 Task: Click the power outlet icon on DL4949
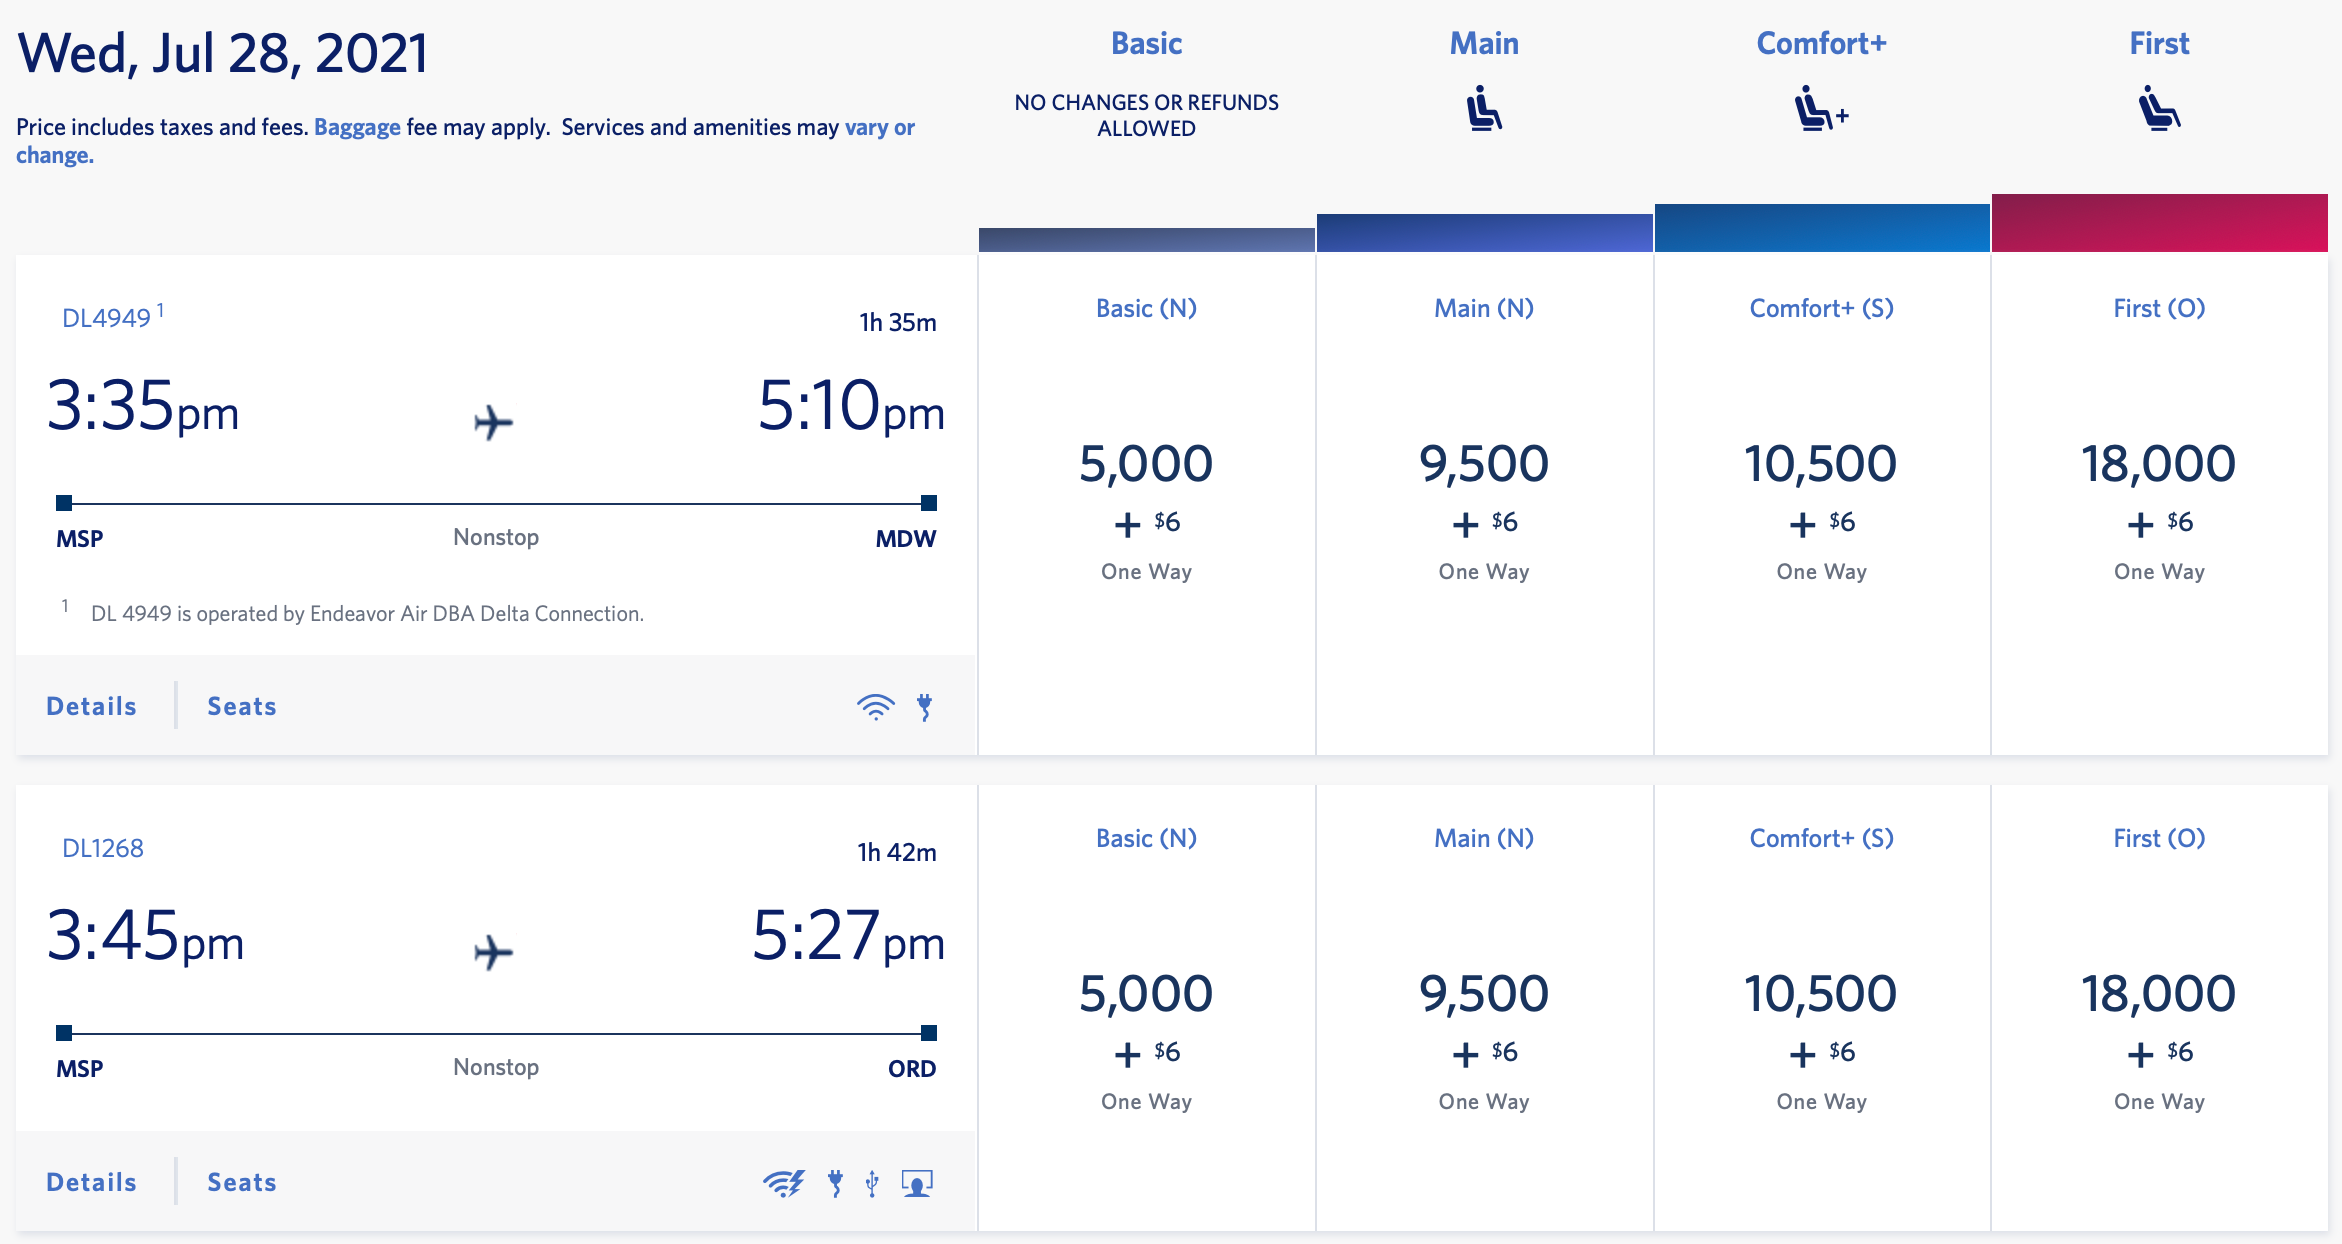(x=925, y=707)
